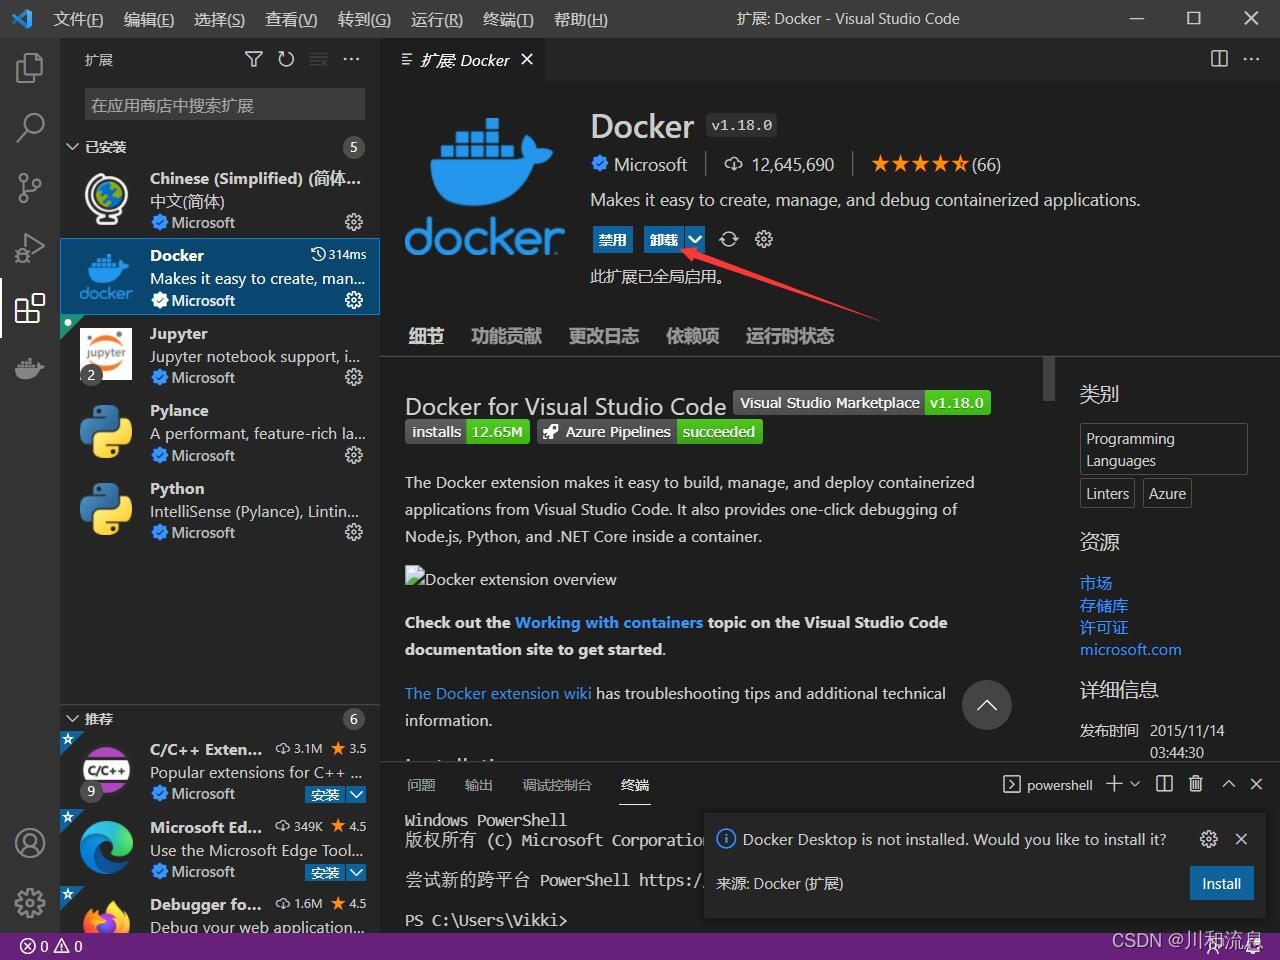Switch to the 问题 panel tab
The width and height of the screenshot is (1280, 960).
pyautogui.click(x=422, y=785)
